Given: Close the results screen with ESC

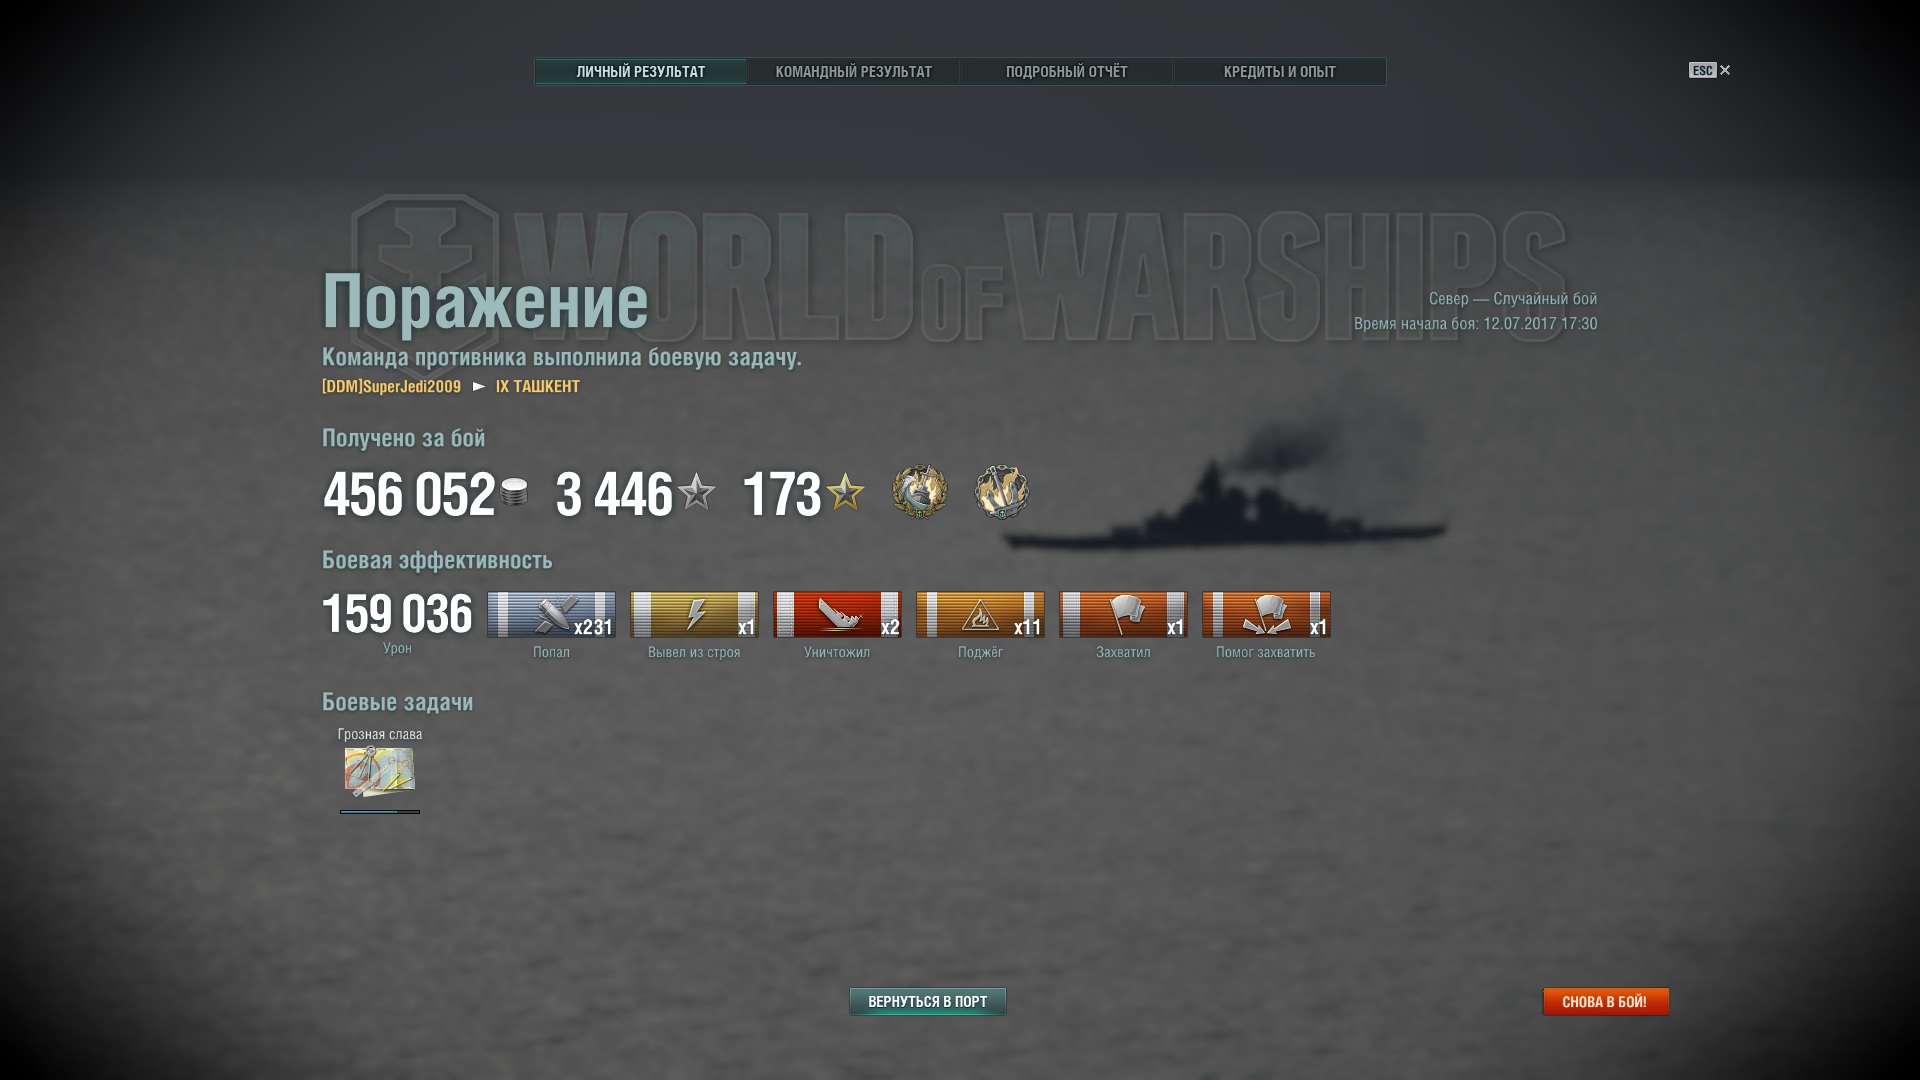Looking at the screenshot, I should [x=1709, y=70].
